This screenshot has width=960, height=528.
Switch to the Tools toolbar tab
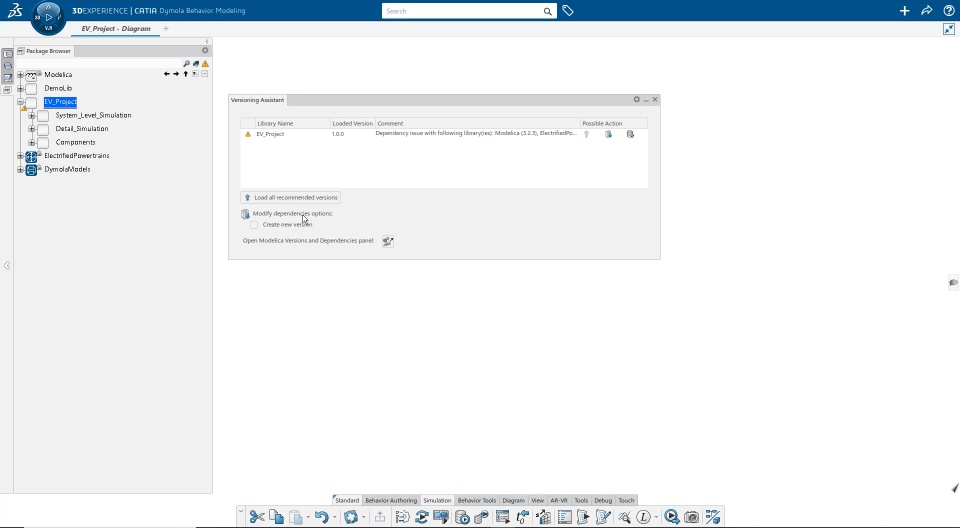(x=580, y=500)
